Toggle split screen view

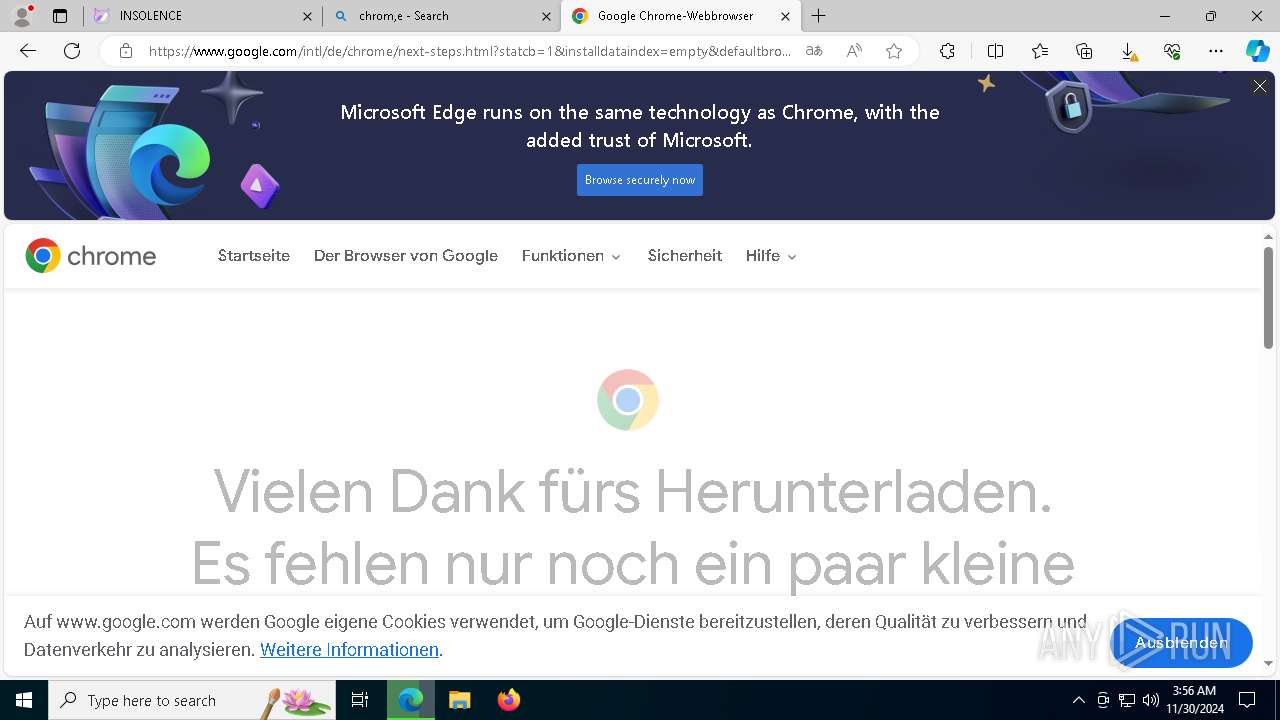[995, 51]
